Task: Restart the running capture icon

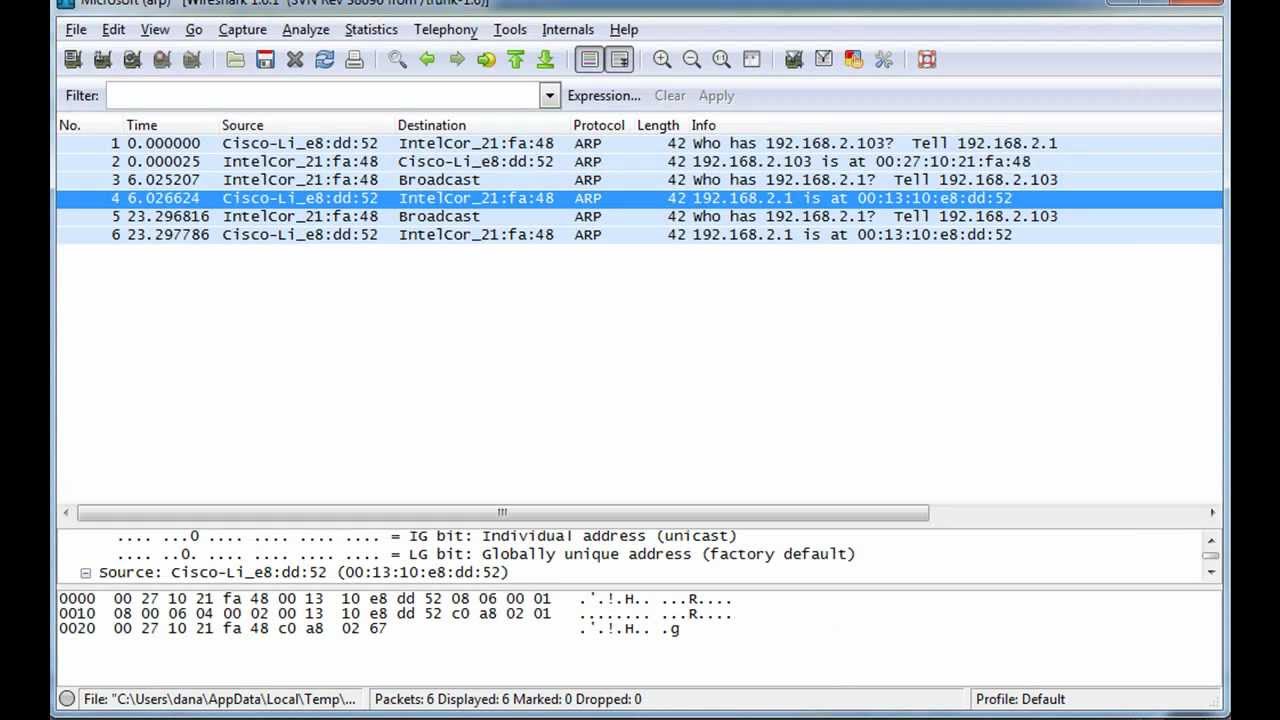Action: [192, 60]
